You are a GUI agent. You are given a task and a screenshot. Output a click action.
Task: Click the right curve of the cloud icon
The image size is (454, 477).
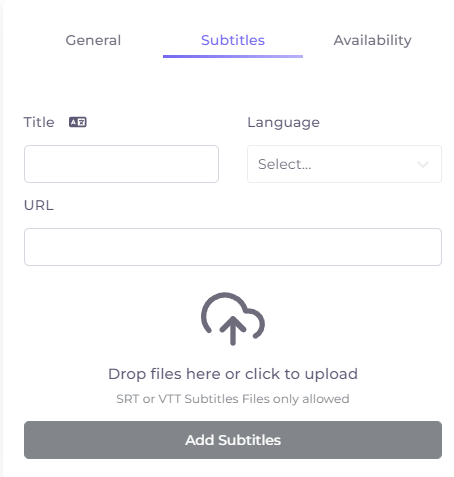point(256,323)
